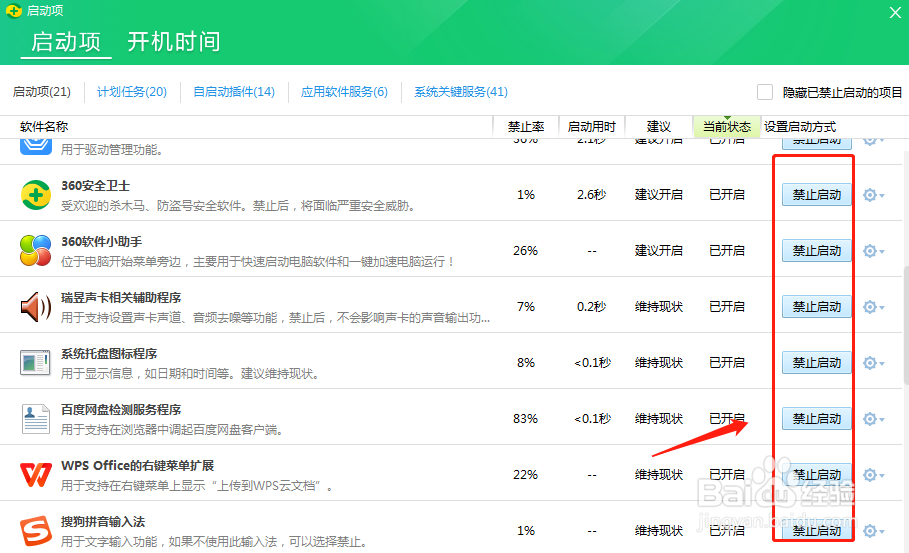Select the 自启动插件(14) tab

pyautogui.click(x=233, y=92)
